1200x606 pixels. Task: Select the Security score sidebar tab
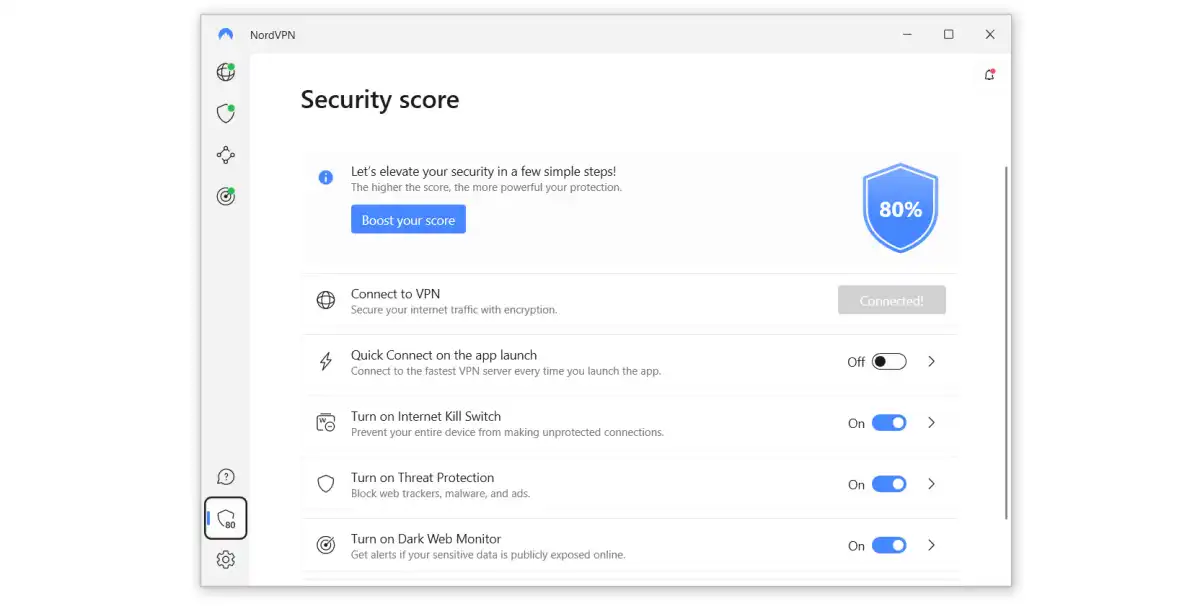pyautogui.click(x=226, y=519)
